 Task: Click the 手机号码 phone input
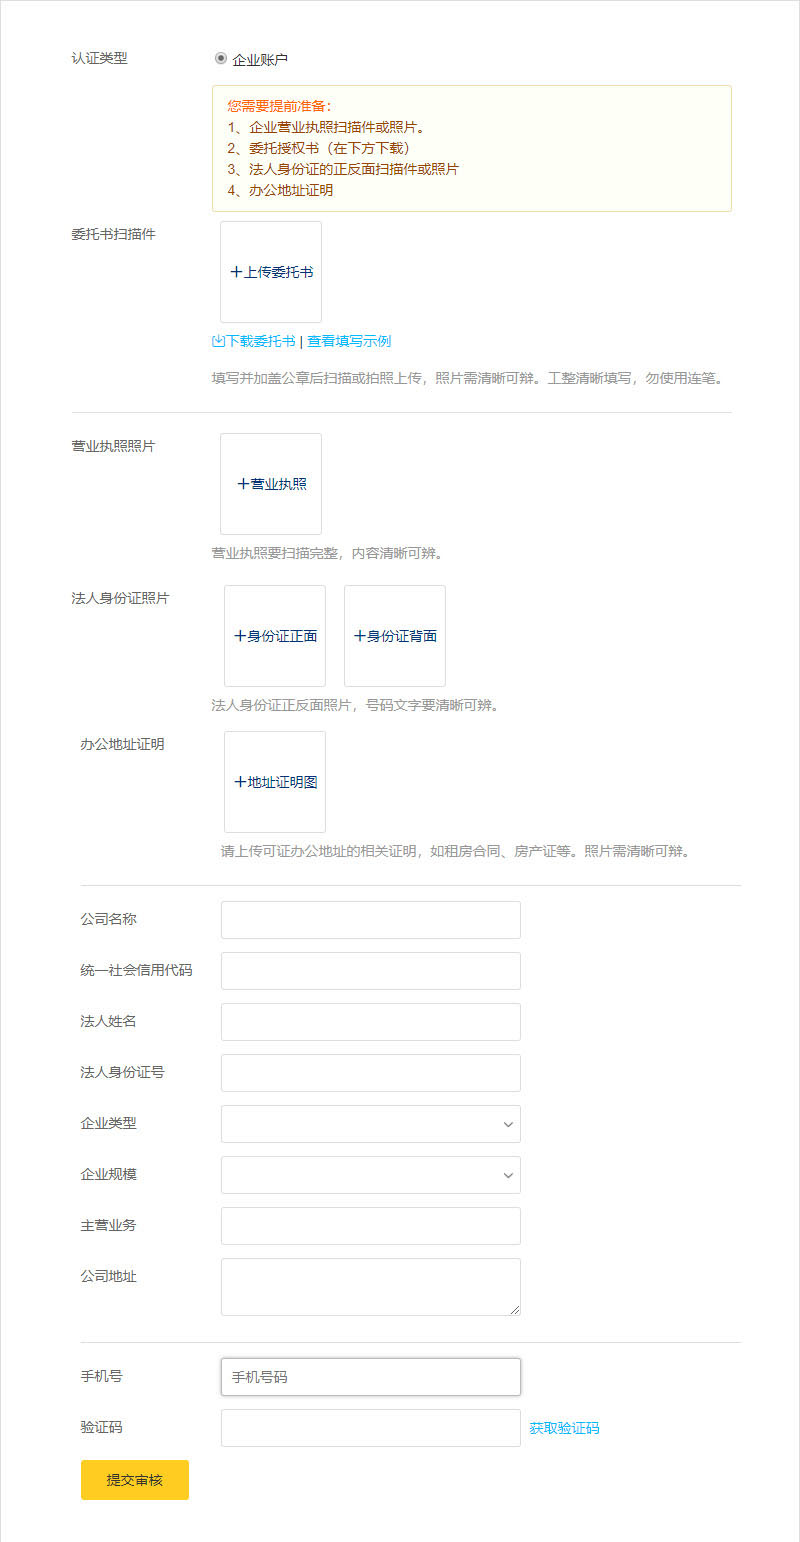pos(371,1377)
